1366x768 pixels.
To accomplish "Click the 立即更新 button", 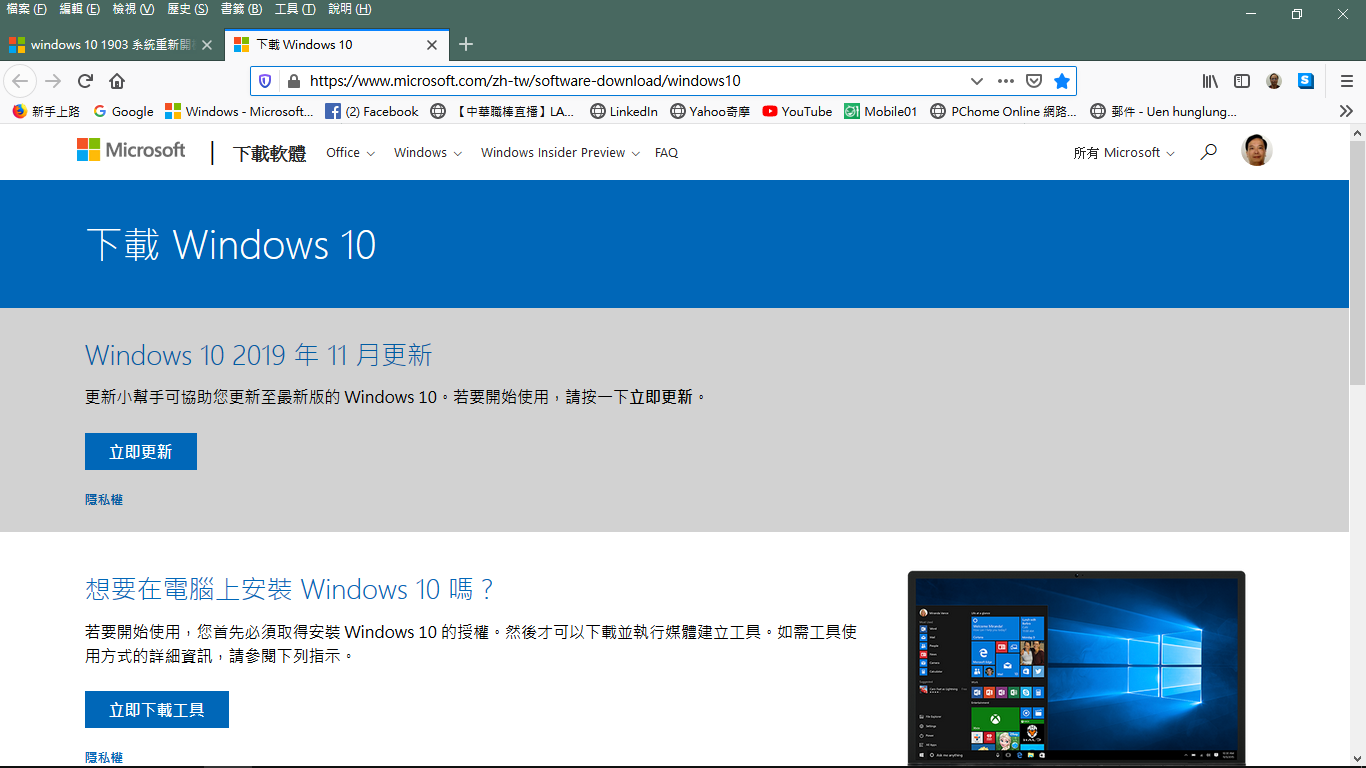I will (141, 452).
